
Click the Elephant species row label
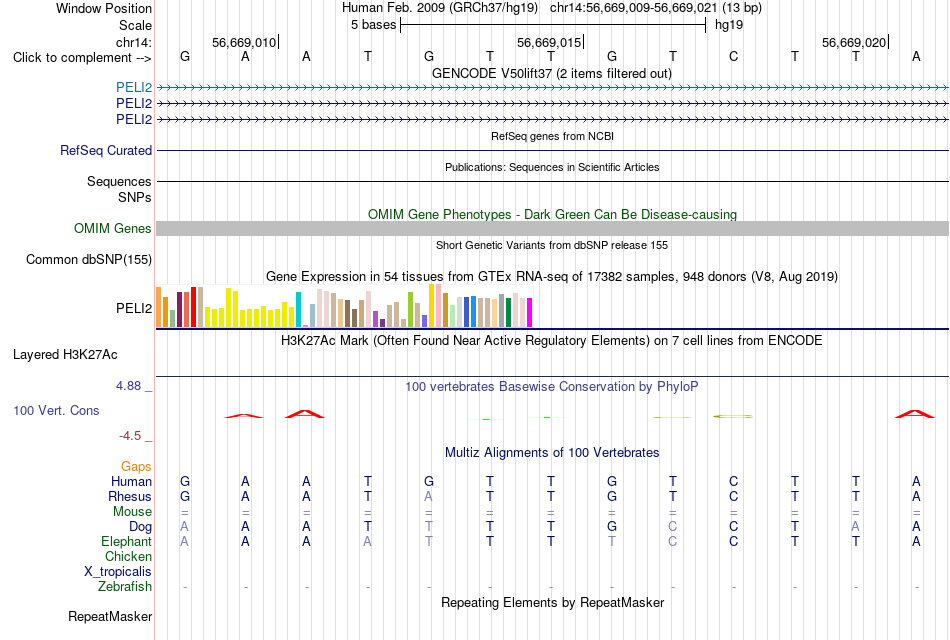coord(126,542)
